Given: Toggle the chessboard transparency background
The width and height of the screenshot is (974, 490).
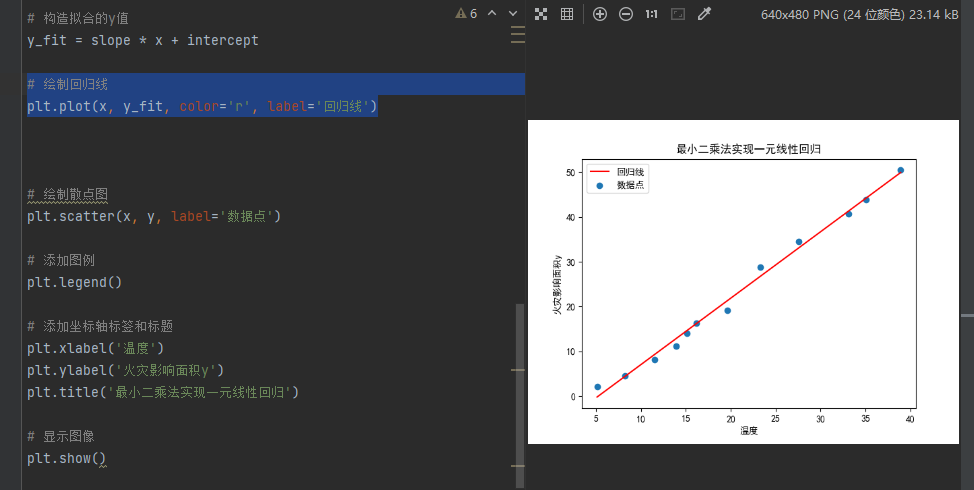Looking at the screenshot, I should click(541, 14).
